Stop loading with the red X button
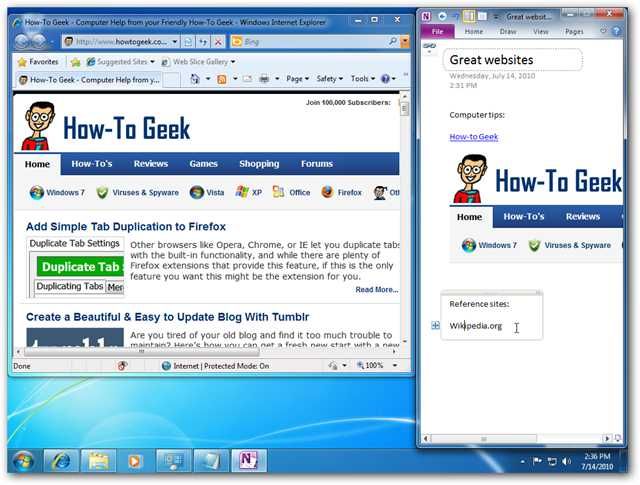 pyautogui.click(x=218, y=41)
